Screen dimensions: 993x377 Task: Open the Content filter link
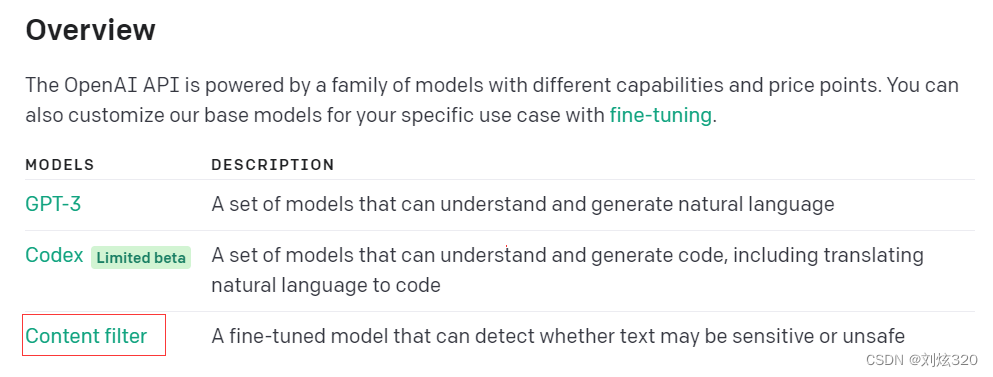click(x=86, y=336)
